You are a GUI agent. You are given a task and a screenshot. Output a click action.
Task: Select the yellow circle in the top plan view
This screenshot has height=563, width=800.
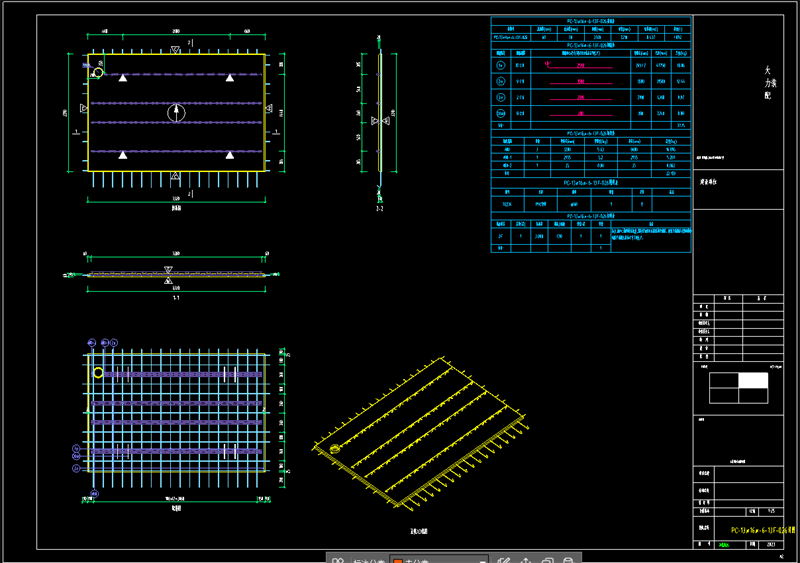[98, 73]
